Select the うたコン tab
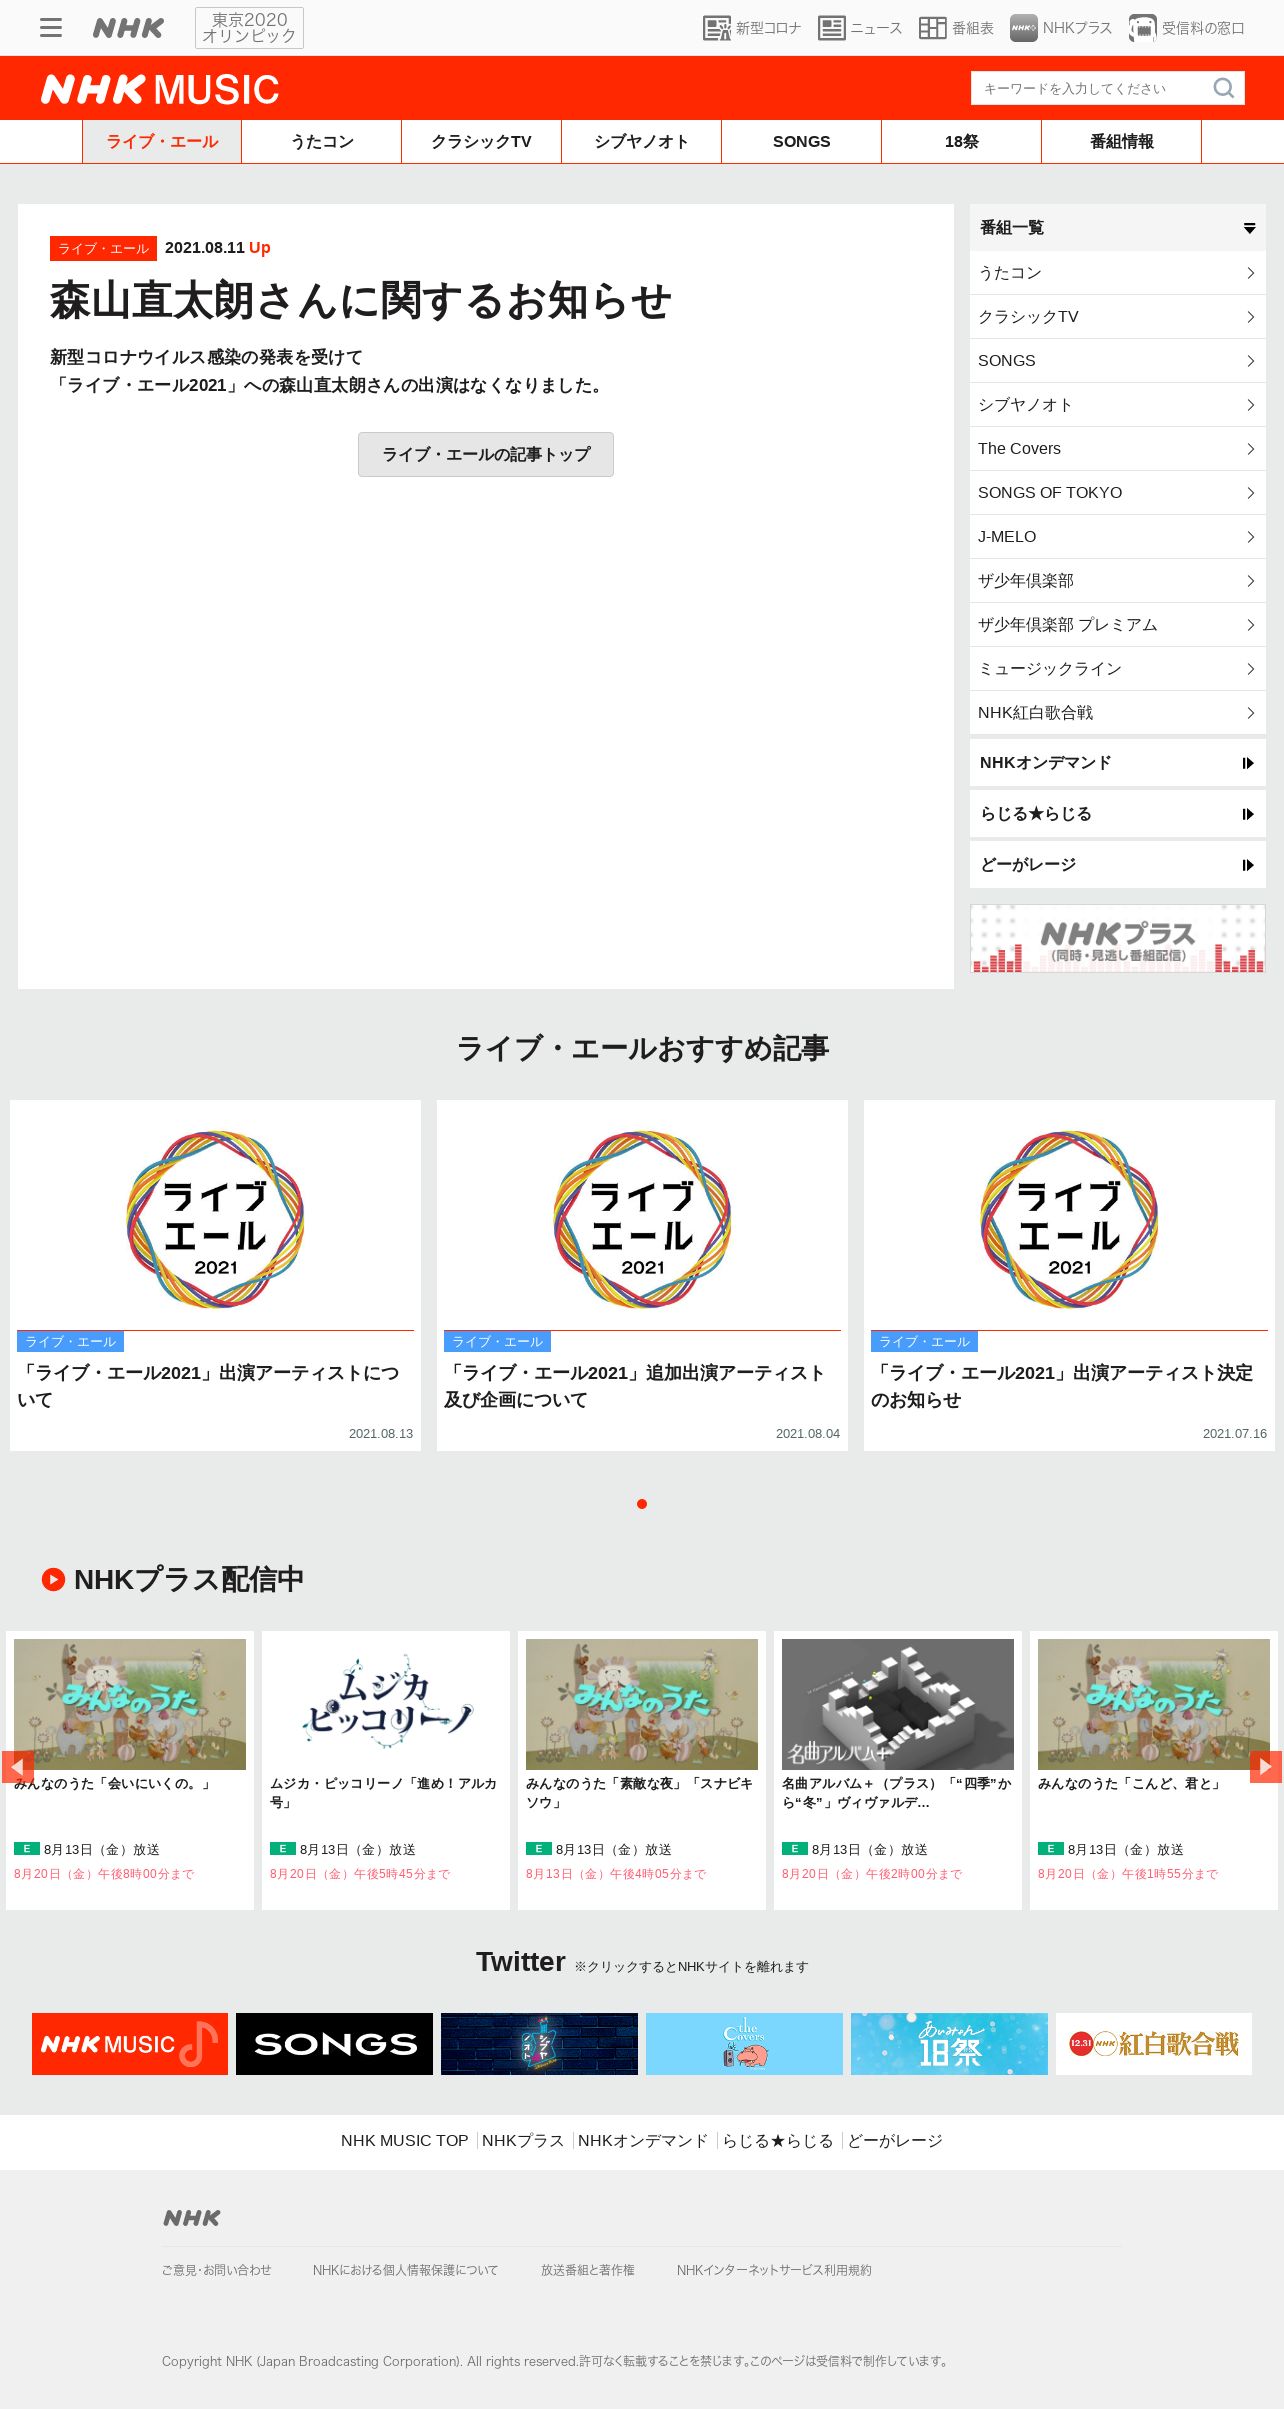The height and width of the screenshot is (2409, 1284). 322,142
